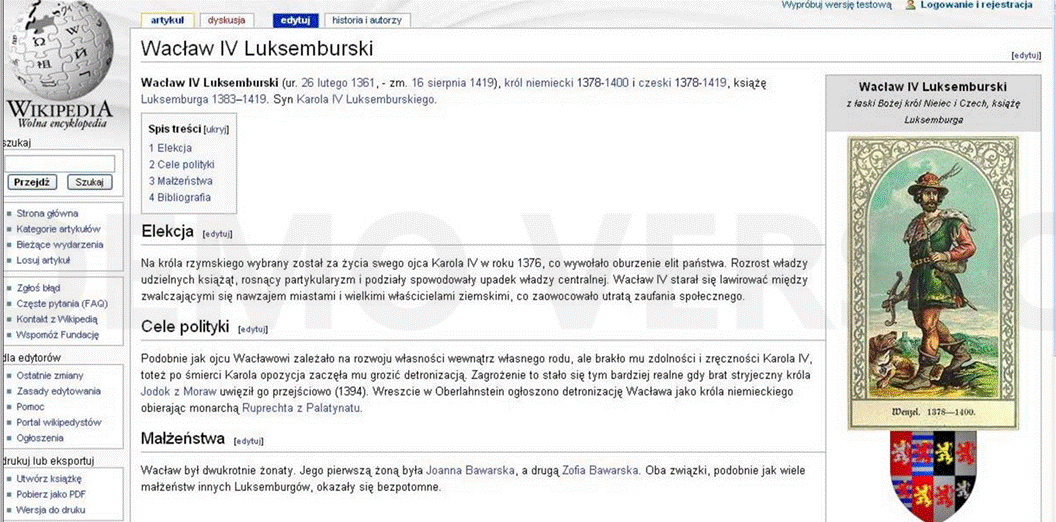The width and height of the screenshot is (1056, 522).
Task: Click the edytuj link beside Elekcja heading
Action: click(218, 234)
